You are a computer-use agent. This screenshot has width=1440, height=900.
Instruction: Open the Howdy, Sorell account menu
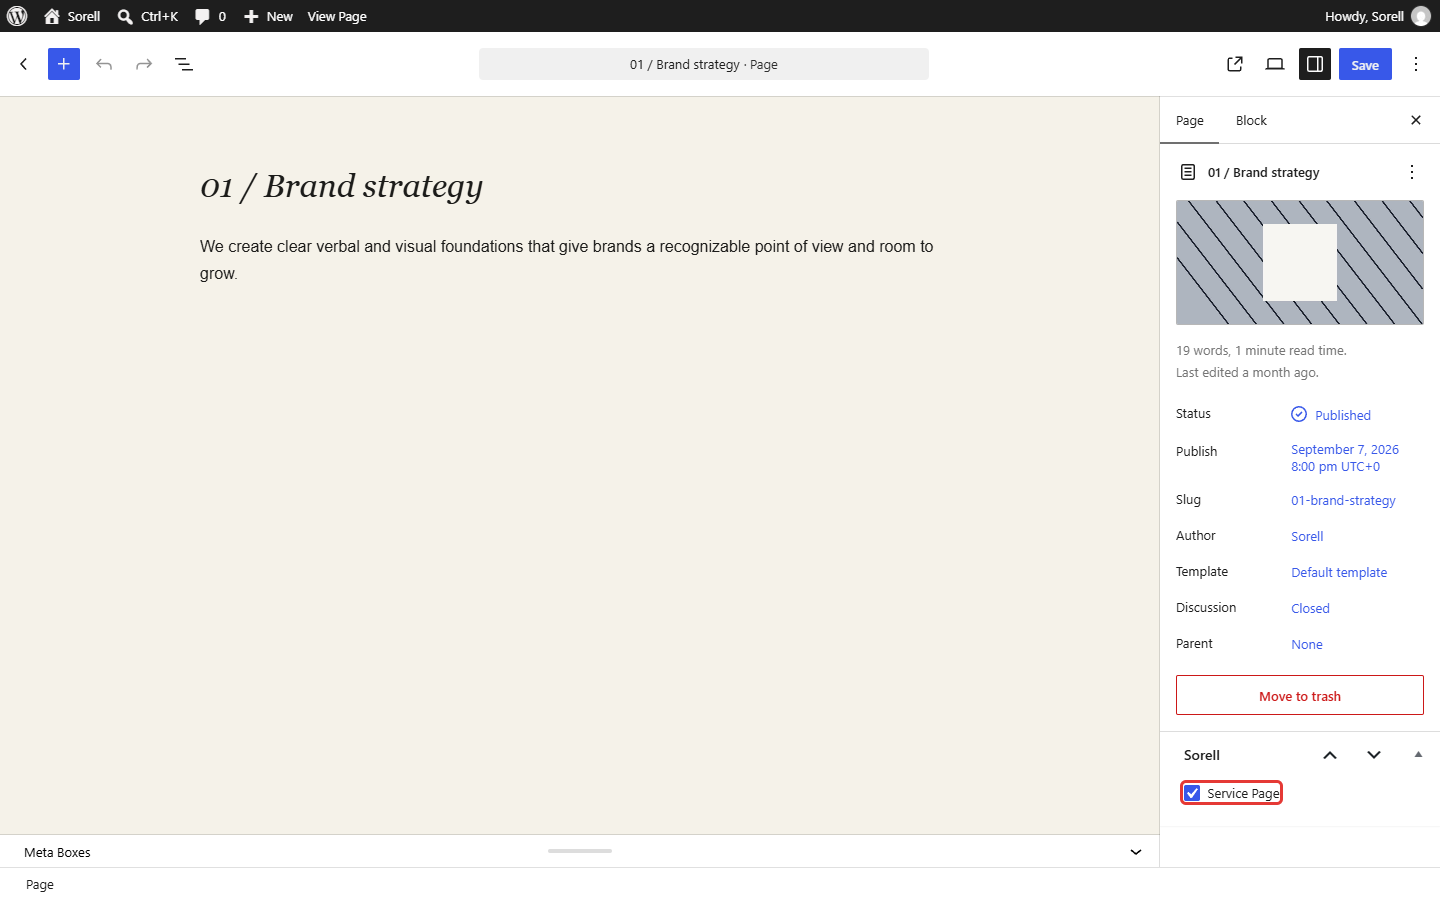point(1377,16)
